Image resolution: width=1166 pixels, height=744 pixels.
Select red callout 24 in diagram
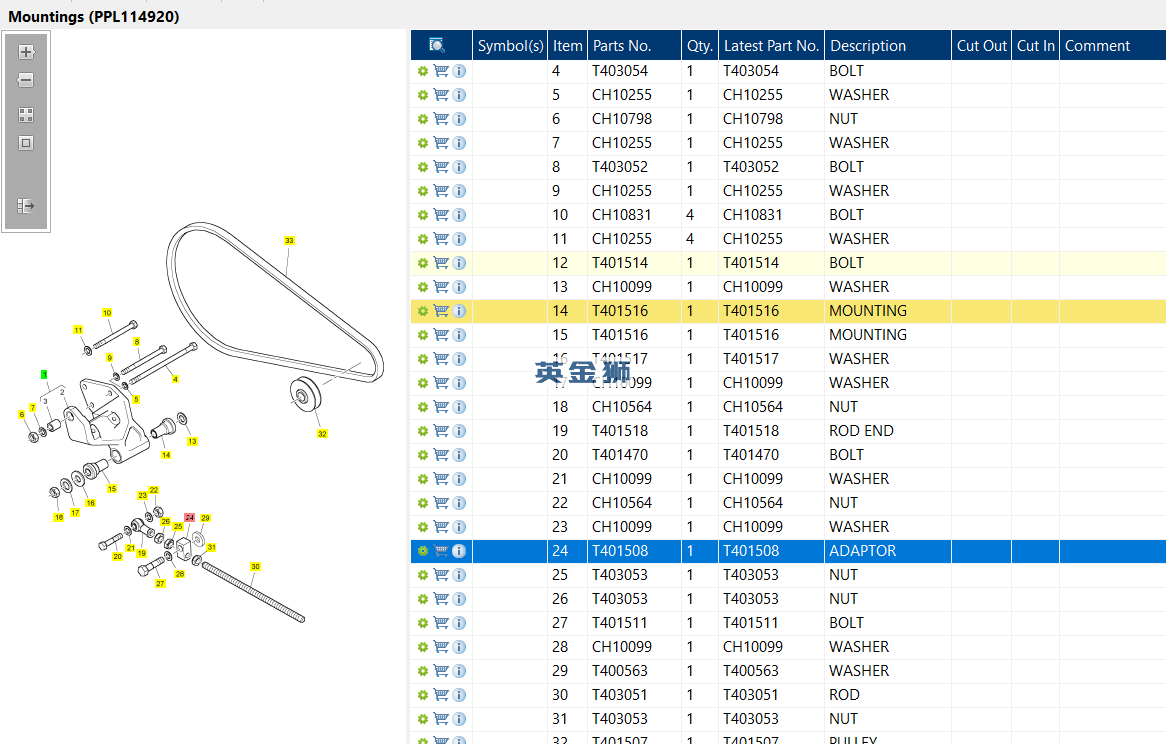pyautogui.click(x=190, y=517)
